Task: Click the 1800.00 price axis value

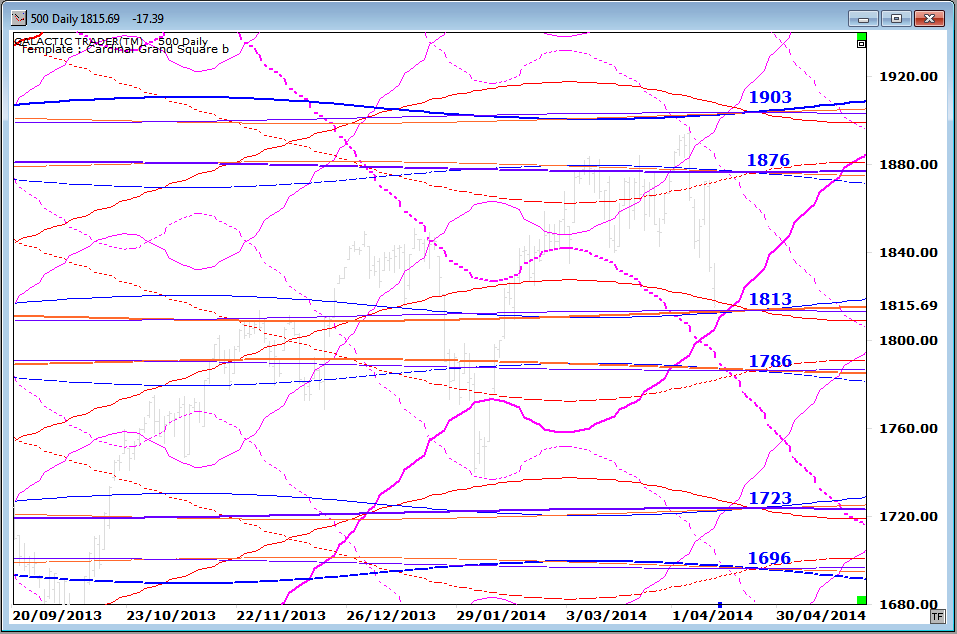Action: 908,340
